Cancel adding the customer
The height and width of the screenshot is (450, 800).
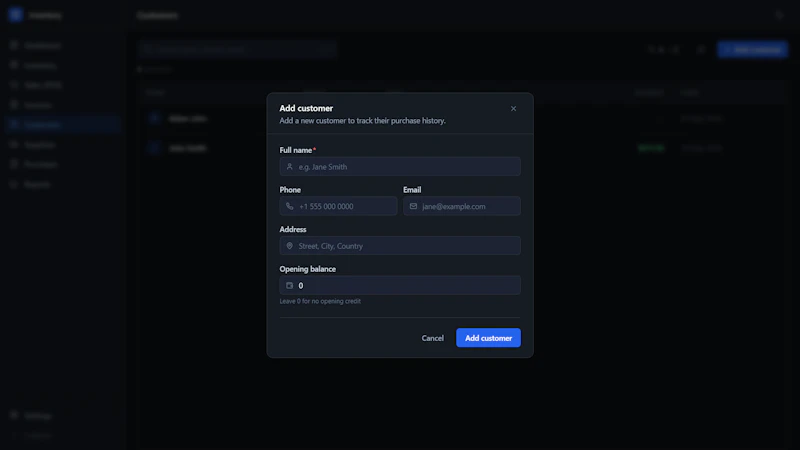pyautogui.click(x=433, y=338)
